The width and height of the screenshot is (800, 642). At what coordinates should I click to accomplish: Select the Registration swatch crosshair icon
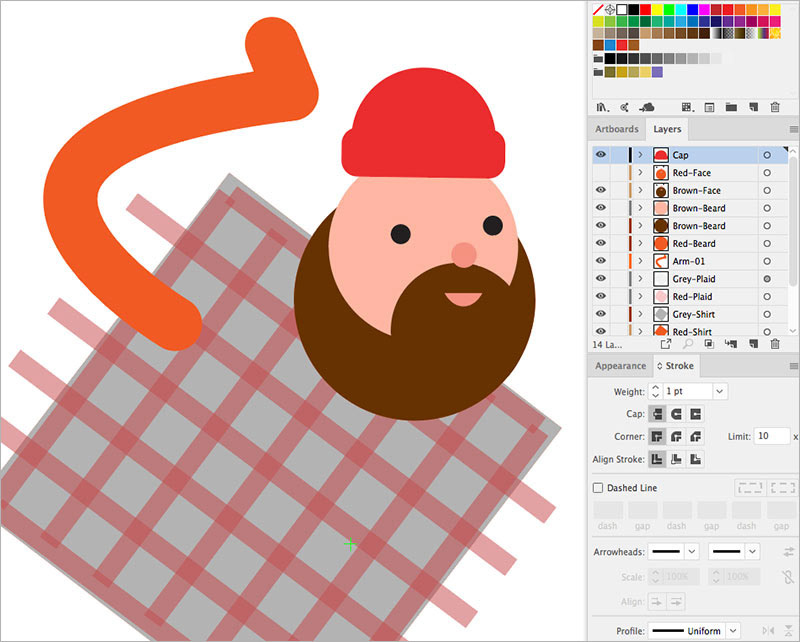pos(610,9)
